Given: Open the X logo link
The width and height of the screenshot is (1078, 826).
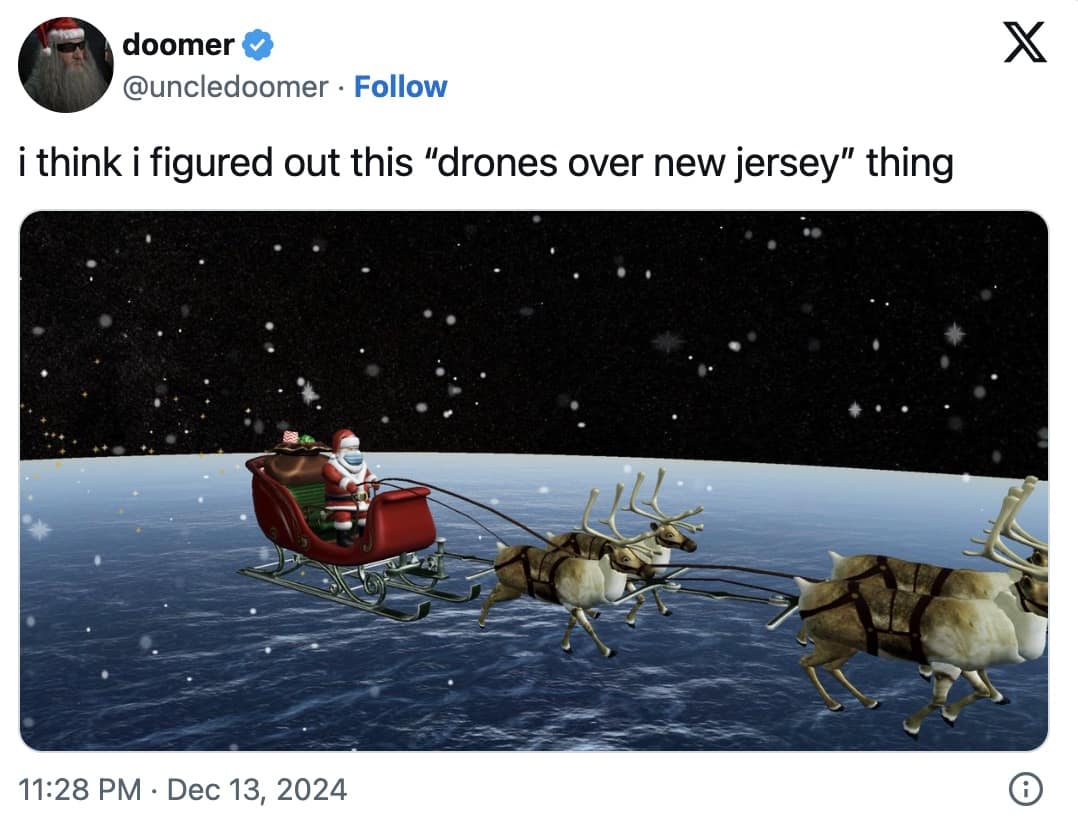Looking at the screenshot, I should coord(1024,44).
